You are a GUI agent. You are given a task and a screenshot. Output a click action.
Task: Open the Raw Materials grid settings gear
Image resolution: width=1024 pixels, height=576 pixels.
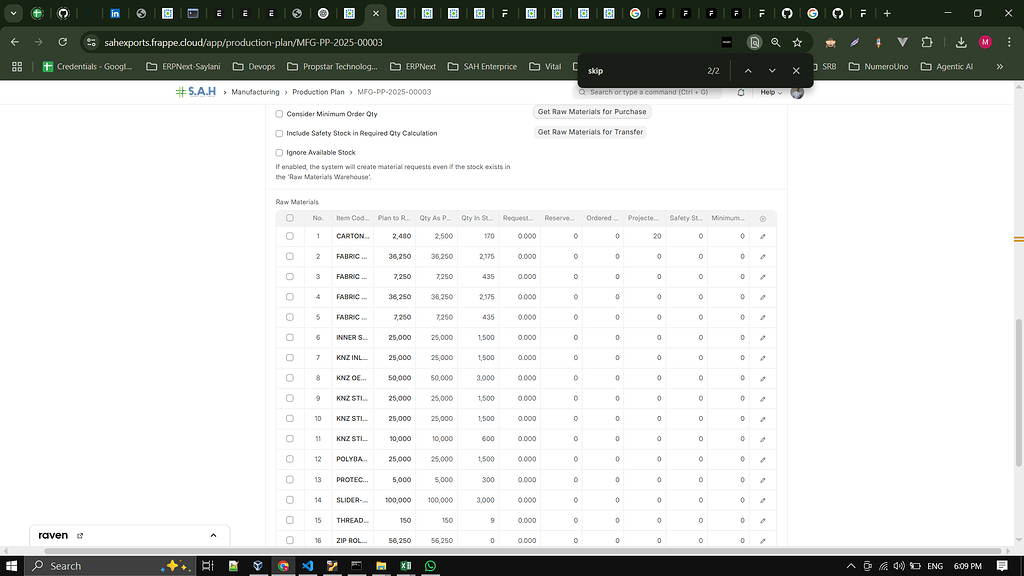[x=761, y=218]
